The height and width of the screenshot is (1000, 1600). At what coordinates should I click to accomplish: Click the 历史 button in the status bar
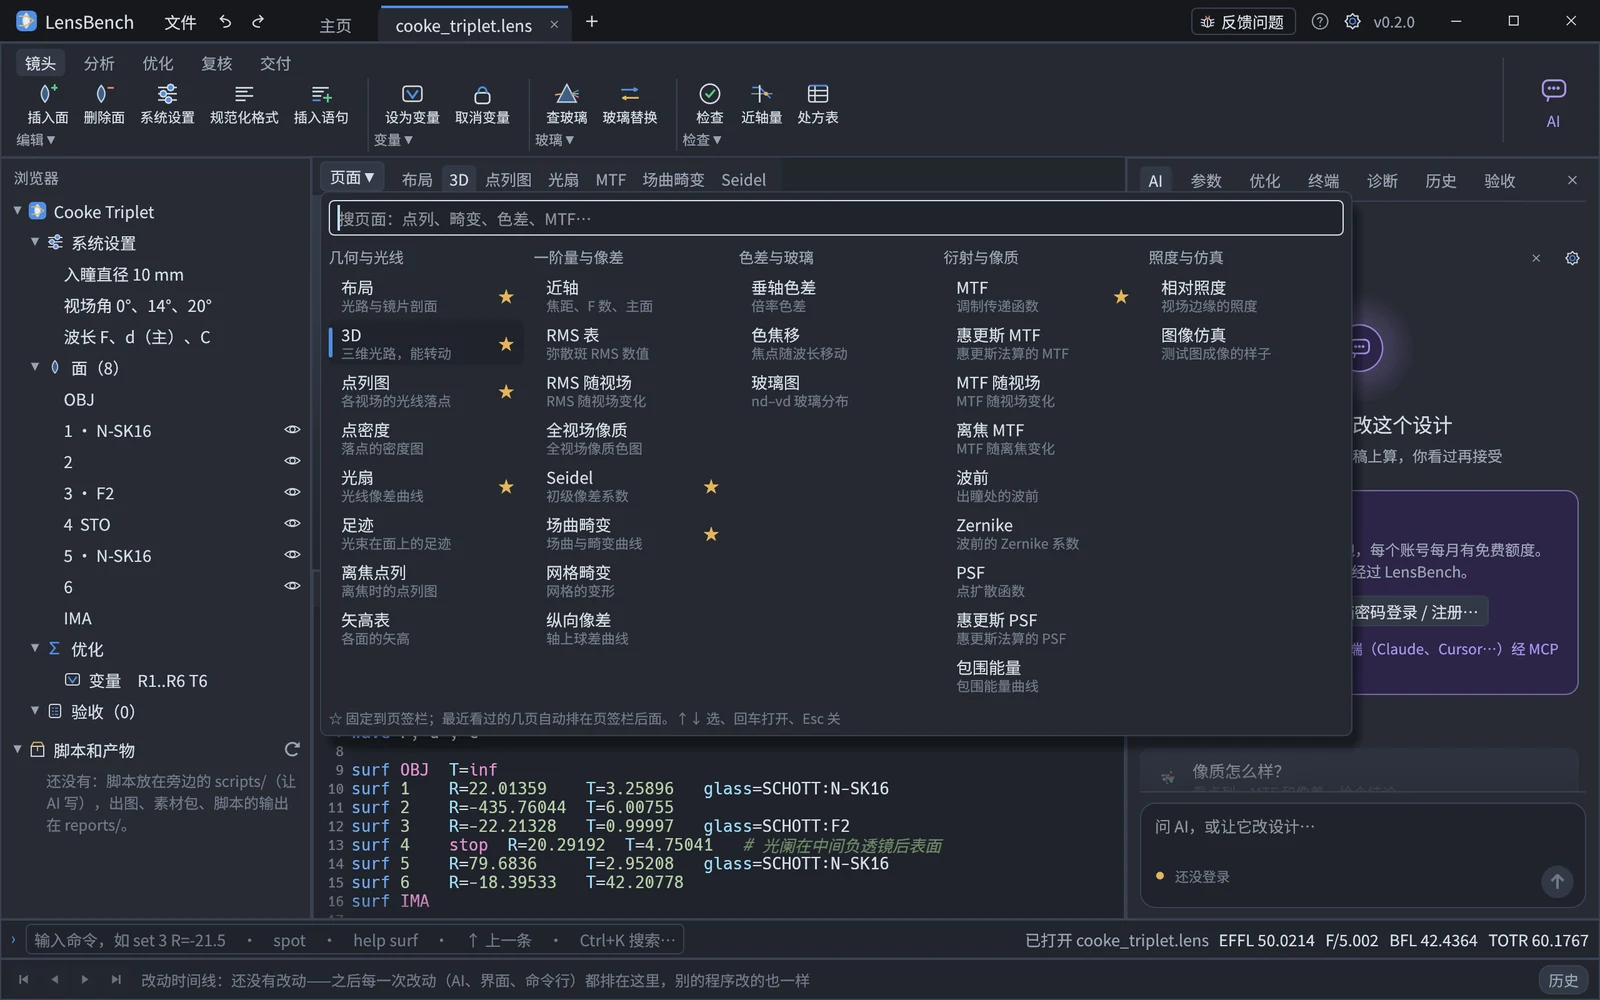1563,980
